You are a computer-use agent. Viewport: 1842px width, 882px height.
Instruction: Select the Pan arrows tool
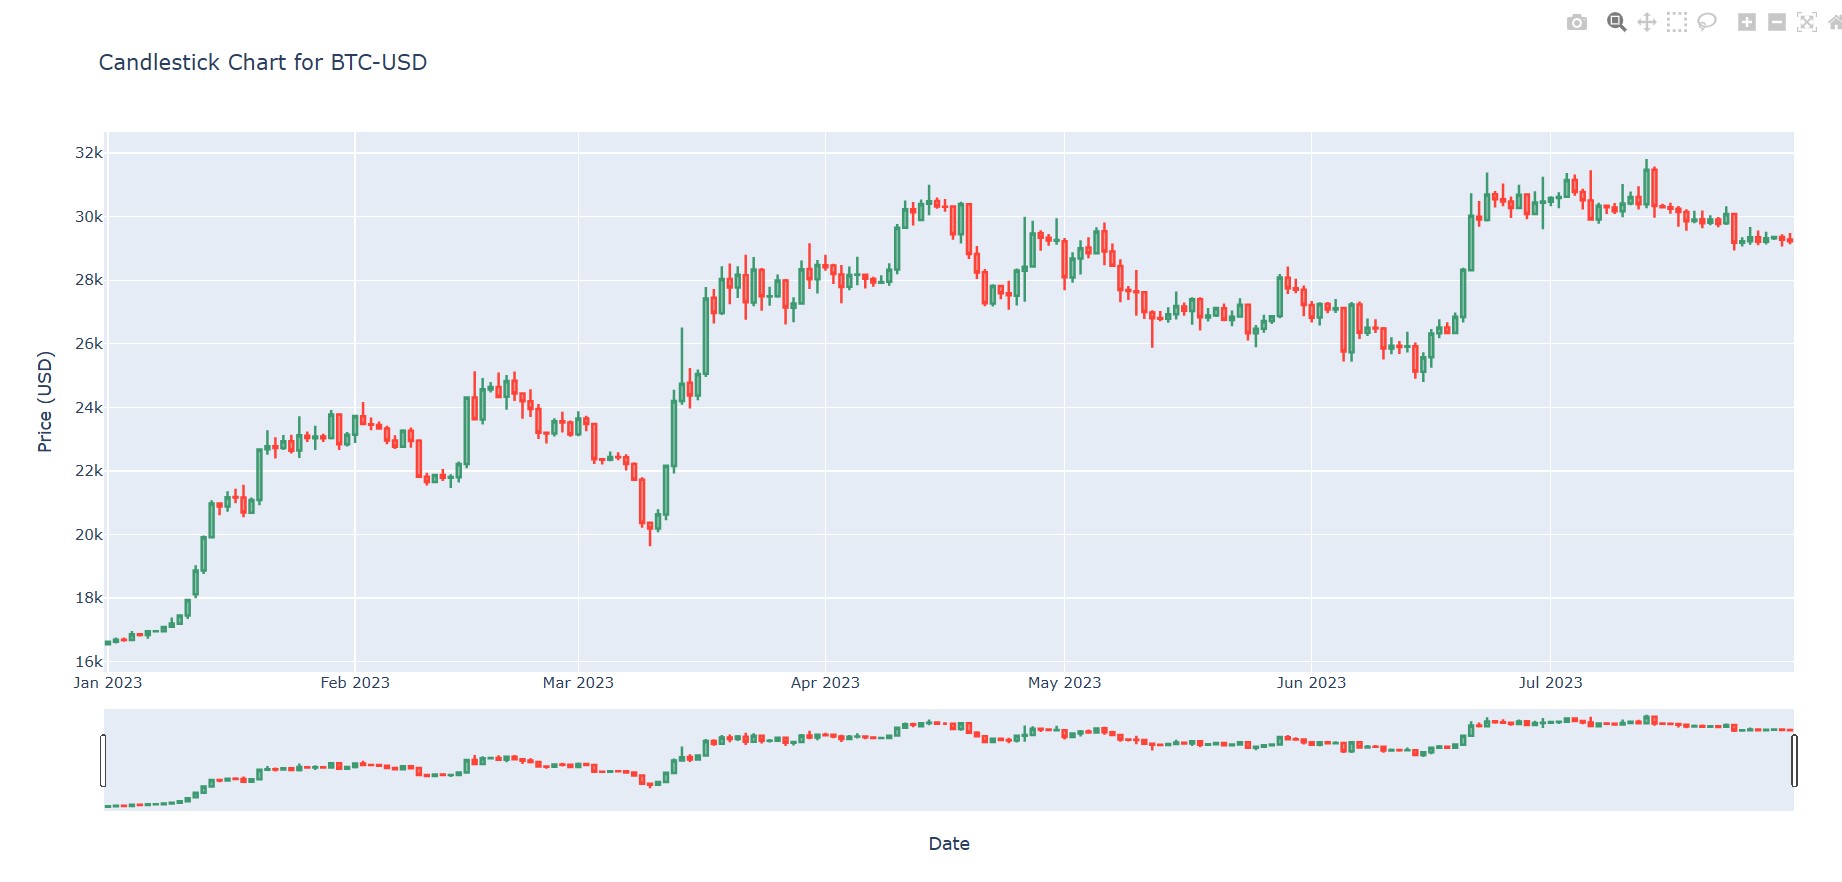(1647, 22)
